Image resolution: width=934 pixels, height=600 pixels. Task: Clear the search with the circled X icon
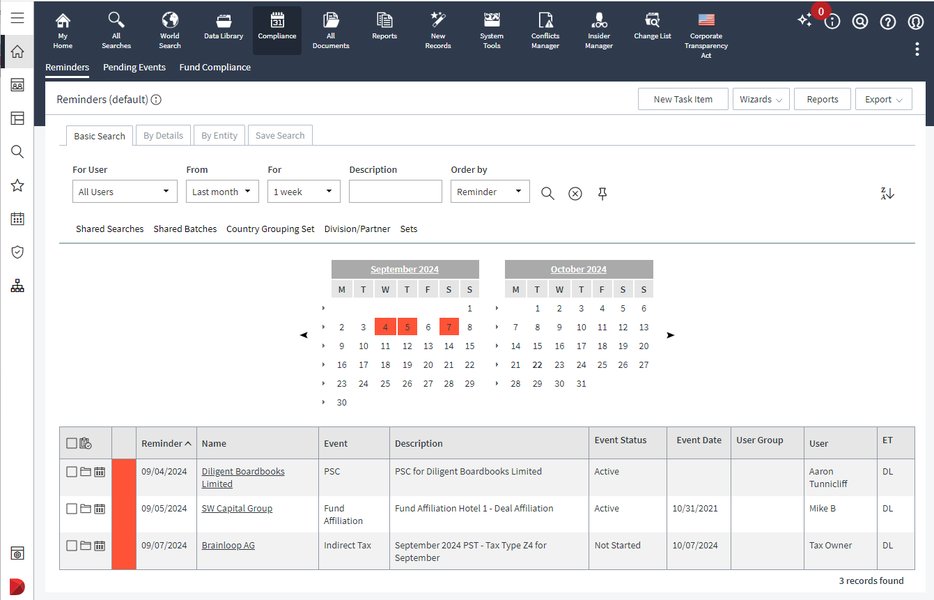coord(575,193)
